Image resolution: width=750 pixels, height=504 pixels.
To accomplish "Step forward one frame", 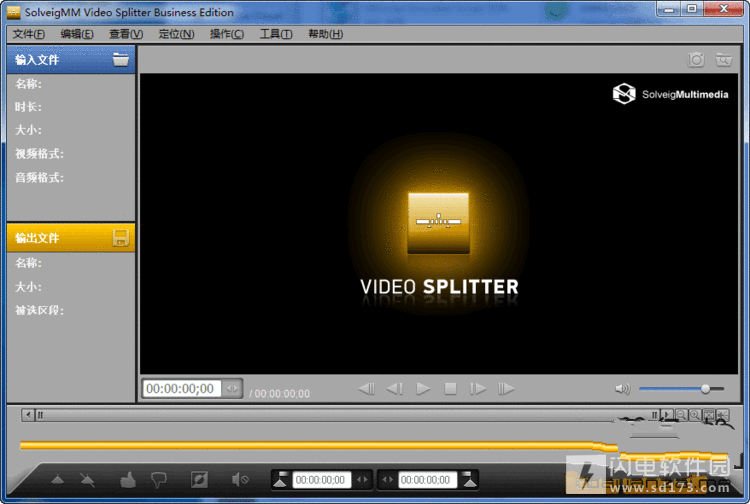I will [x=477, y=389].
